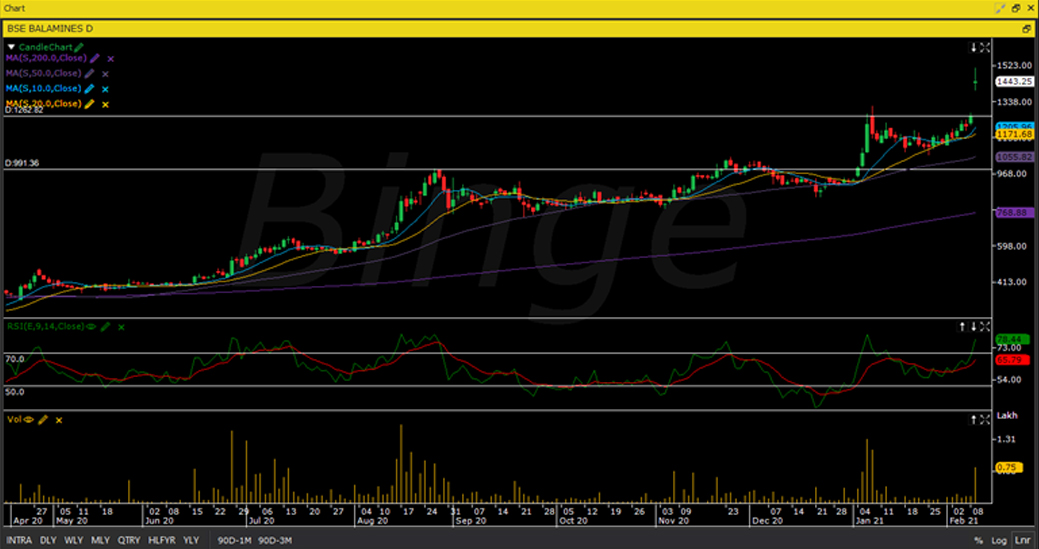Remove the MA(S,10.0,Close) indicator

[x=105, y=89]
